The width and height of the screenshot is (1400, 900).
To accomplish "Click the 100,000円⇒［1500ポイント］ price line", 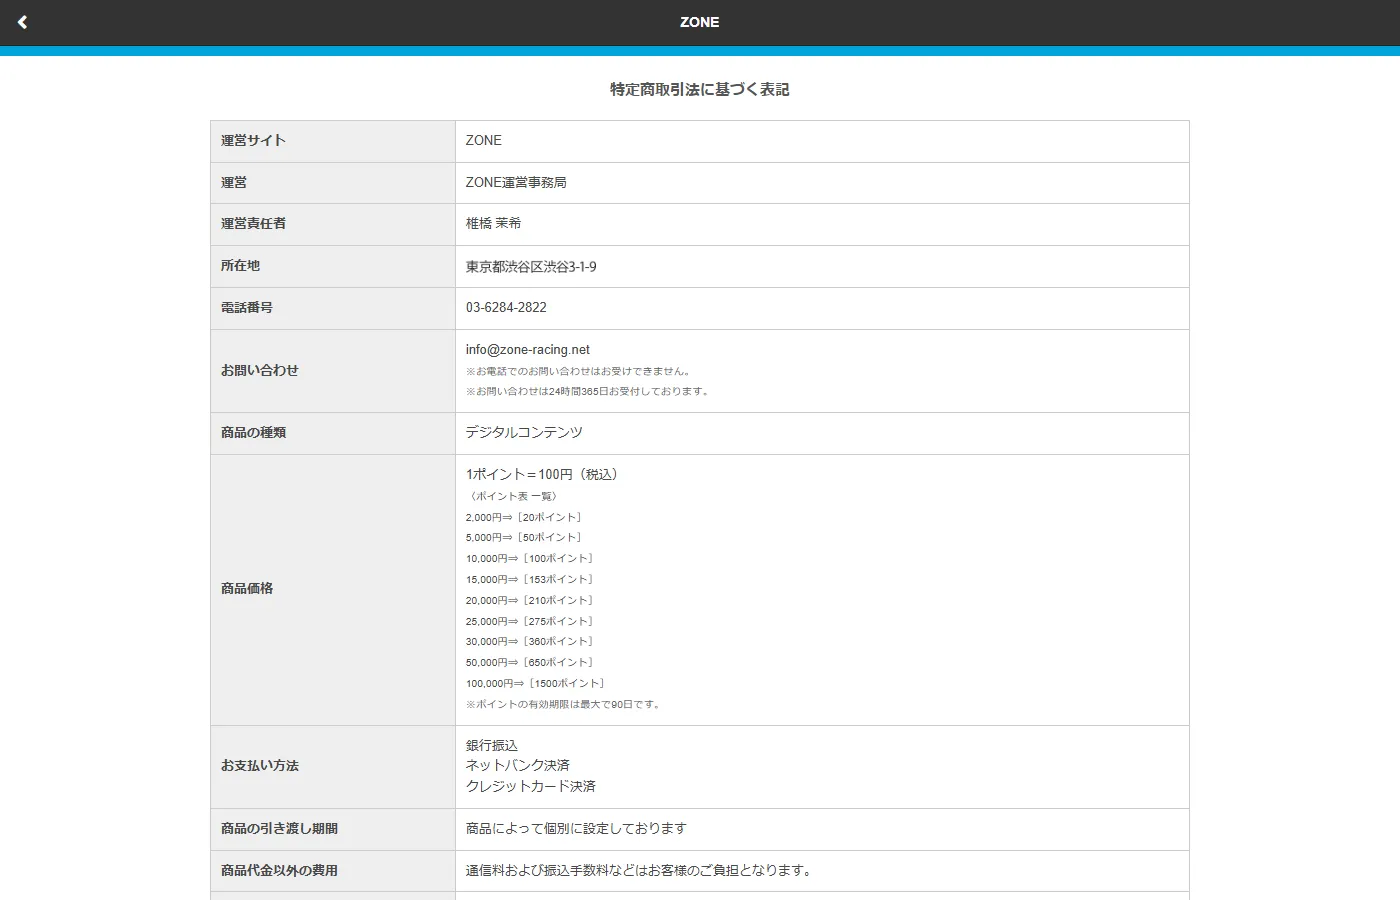I will pos(537,683).
